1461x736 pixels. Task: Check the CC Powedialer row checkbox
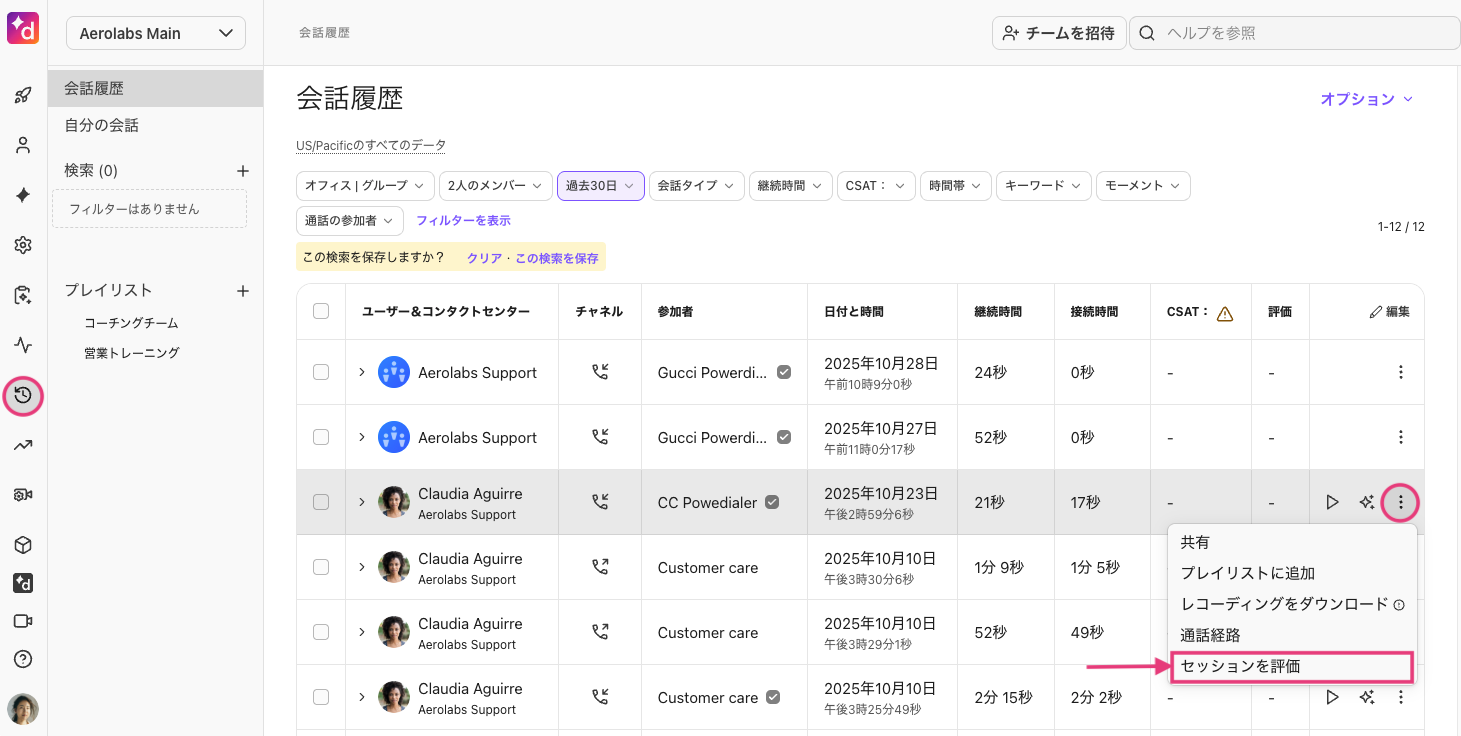tap(321, 502)
